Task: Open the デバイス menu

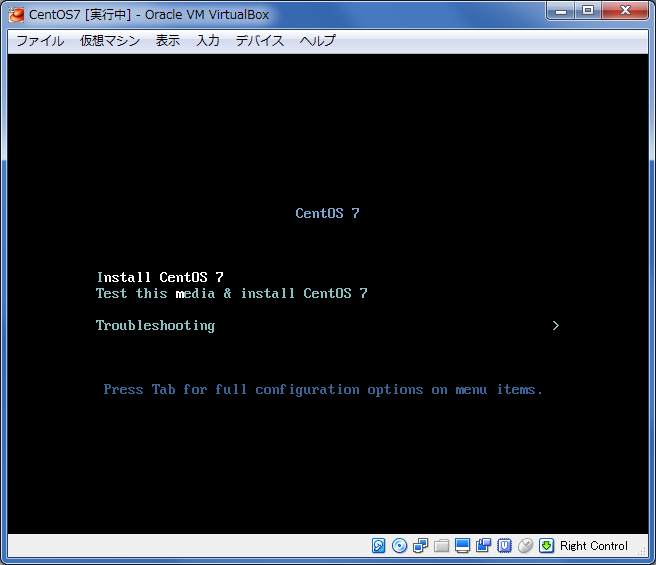Action: tap(260, 41)
